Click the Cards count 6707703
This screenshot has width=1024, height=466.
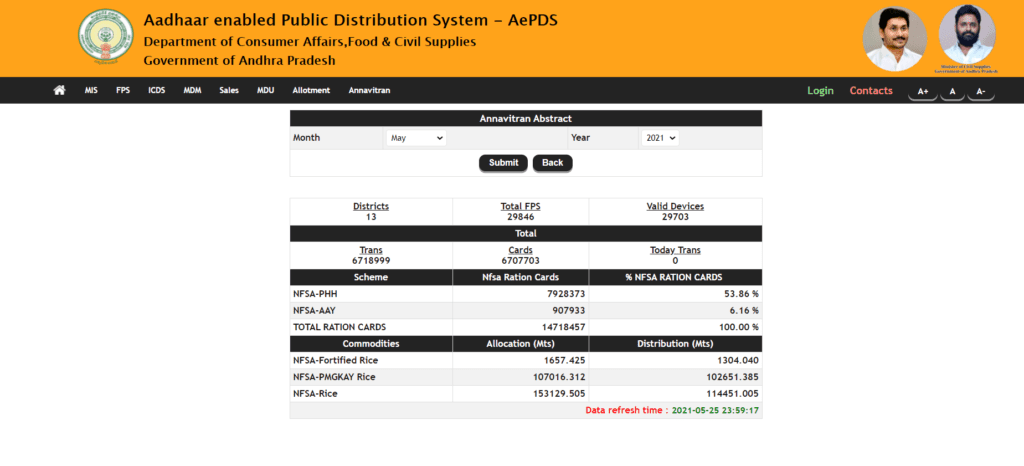(520, 260)
